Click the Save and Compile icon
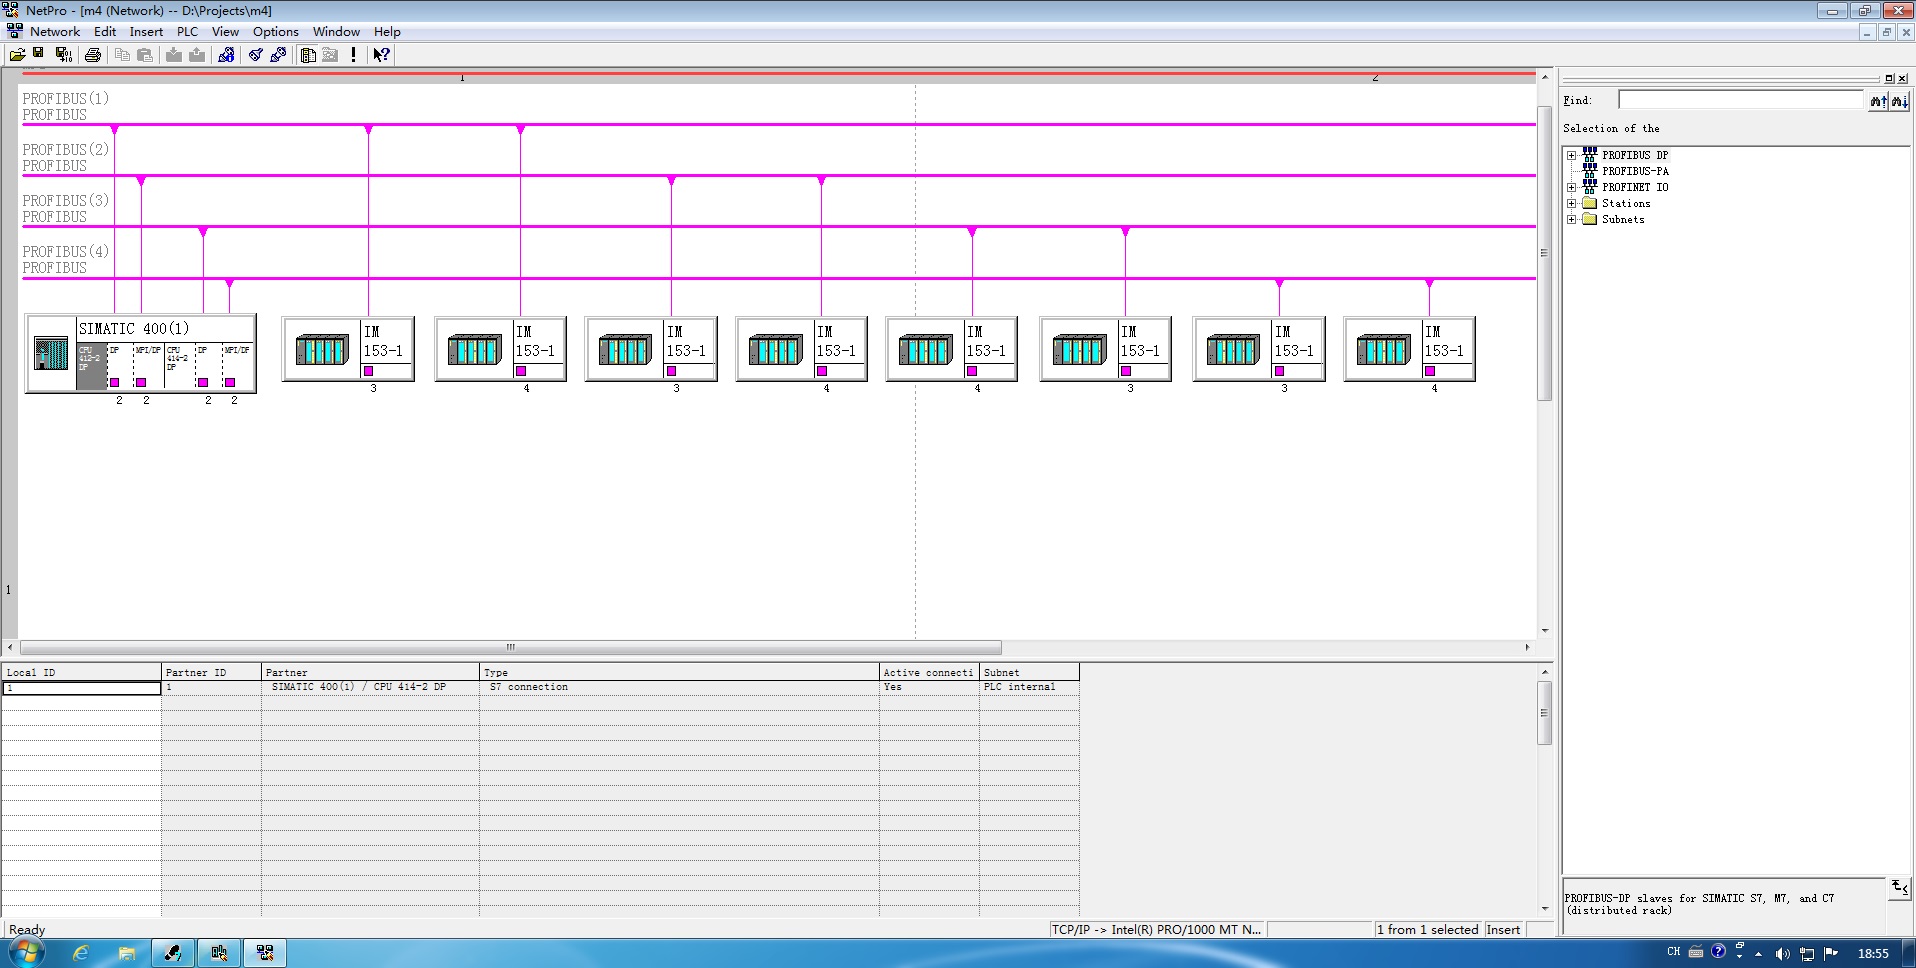 coord(63,55)
